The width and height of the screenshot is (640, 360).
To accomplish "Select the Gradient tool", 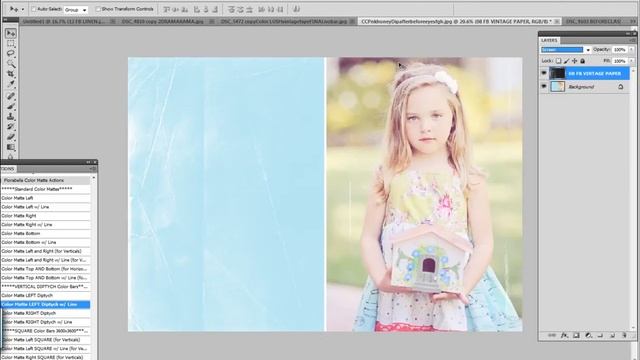I will pyautogui.click(x=11, y=147).
